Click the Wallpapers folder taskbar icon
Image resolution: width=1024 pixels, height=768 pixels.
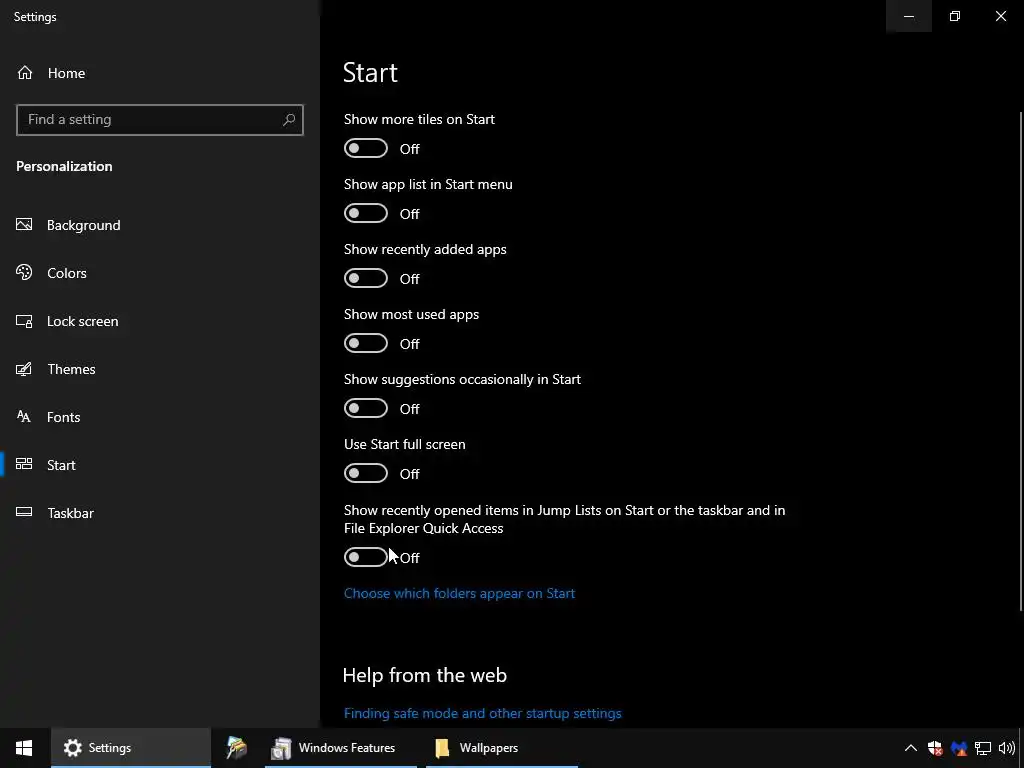coord(442,748)
